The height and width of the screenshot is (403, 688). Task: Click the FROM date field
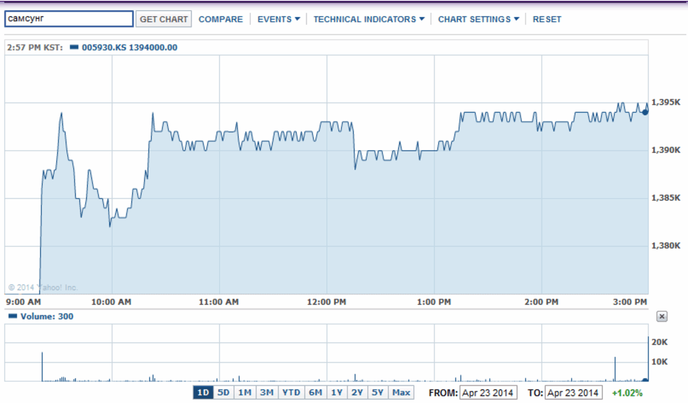(488, 392)
